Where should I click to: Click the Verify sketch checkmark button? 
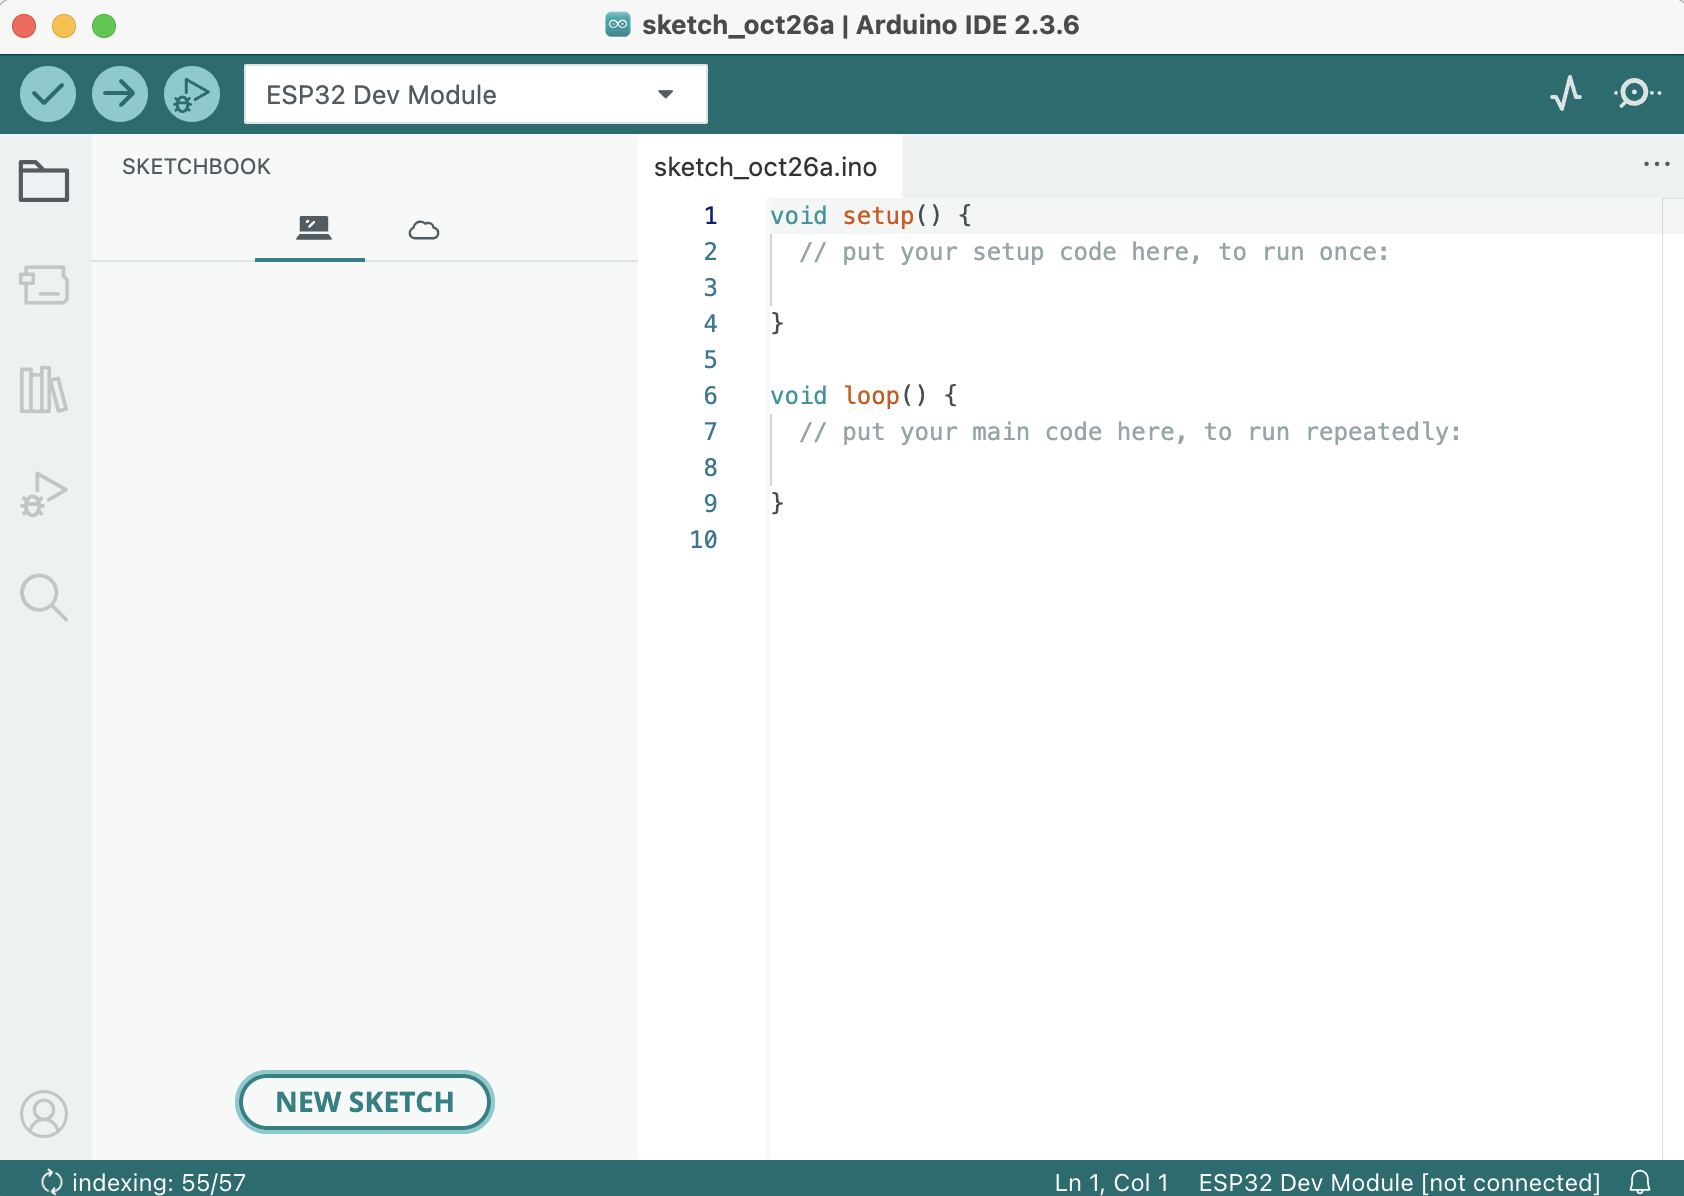pyautogui.click(x=48, y=95)
